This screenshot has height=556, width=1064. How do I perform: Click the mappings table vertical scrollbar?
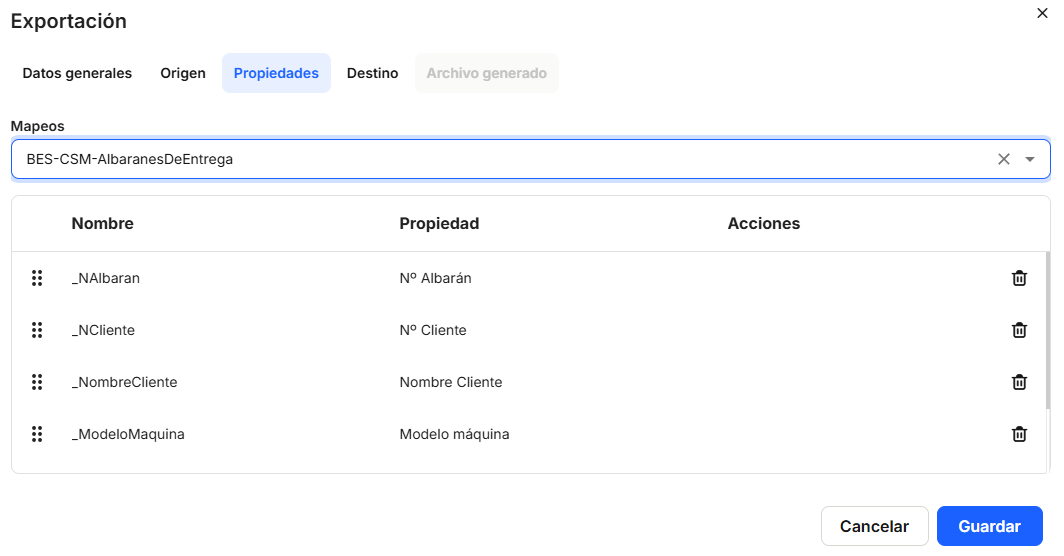coord(1047,330)
